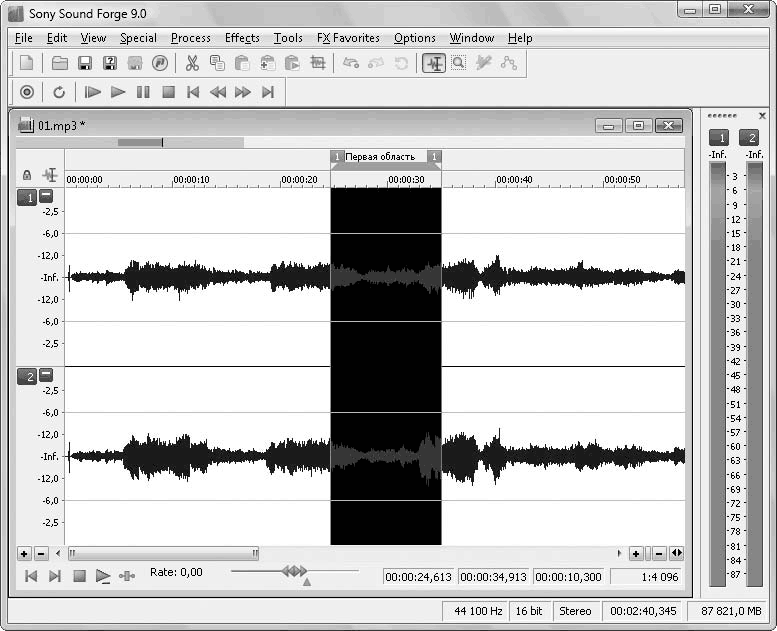This screenshot has width=777, height=631.
Task: Open the FX Favorites menu
Action: [348, 38]
